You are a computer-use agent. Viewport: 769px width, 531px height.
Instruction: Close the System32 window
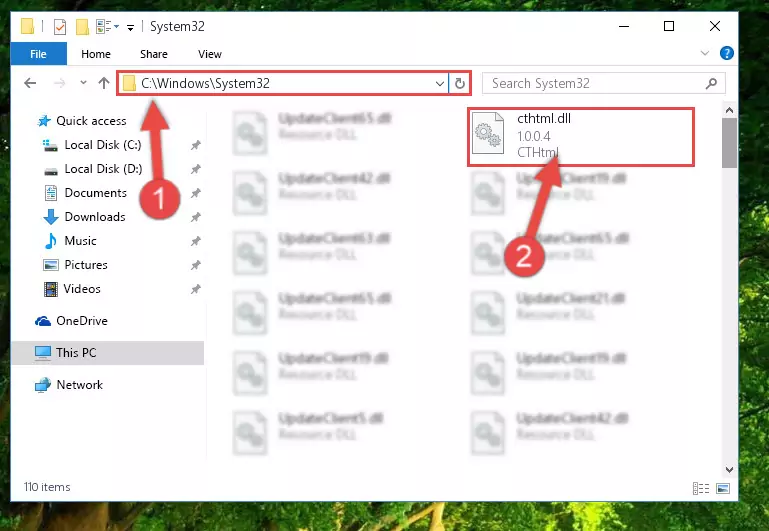point(715,26)
